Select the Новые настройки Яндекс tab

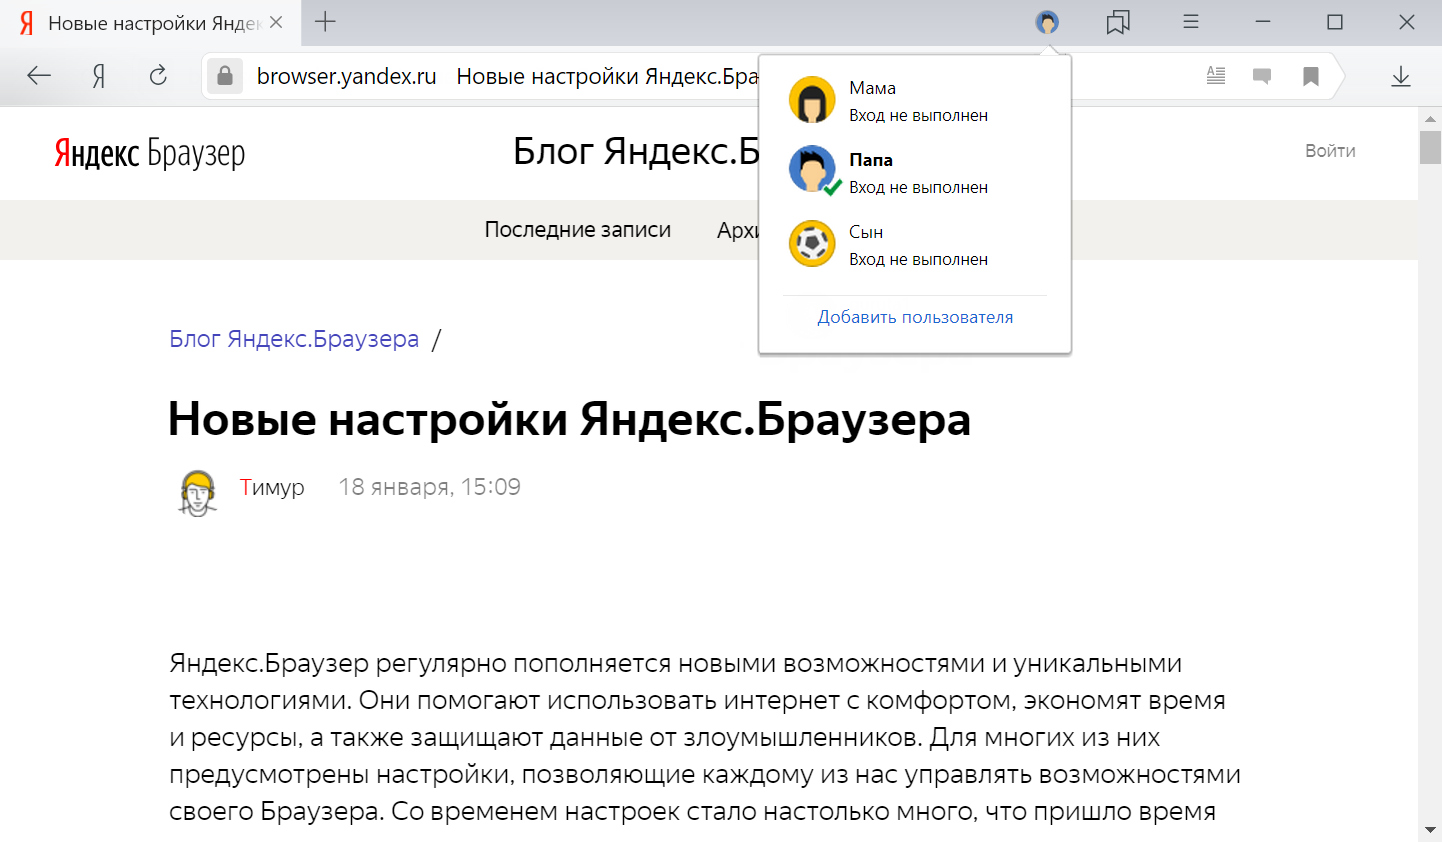(150, 23)
